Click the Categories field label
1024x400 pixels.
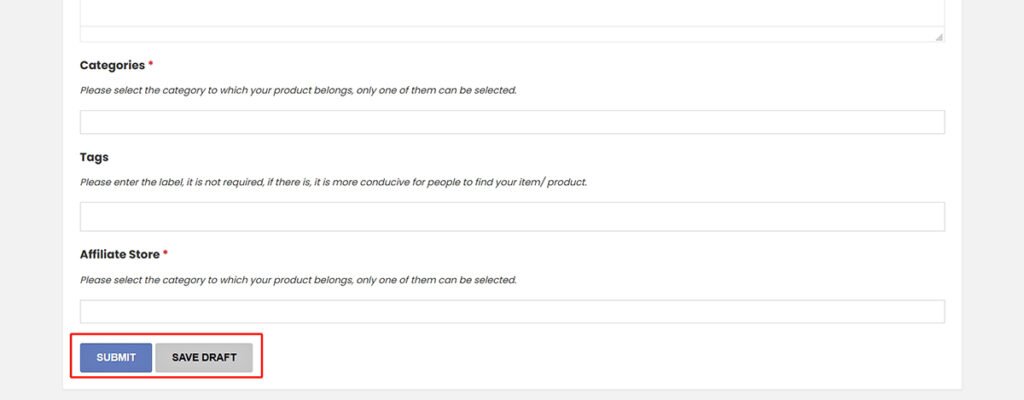point(112,65)
